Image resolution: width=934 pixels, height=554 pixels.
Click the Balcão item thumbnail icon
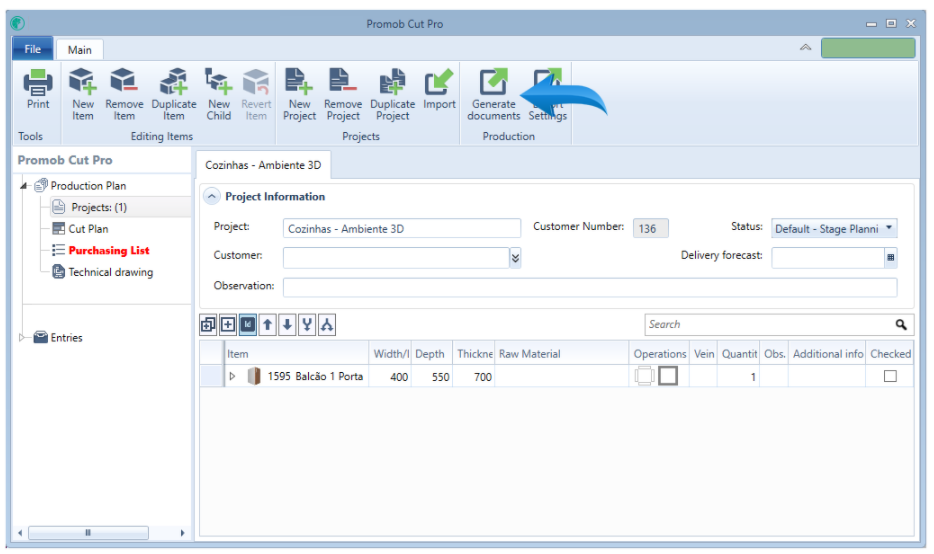pos(254,376)
